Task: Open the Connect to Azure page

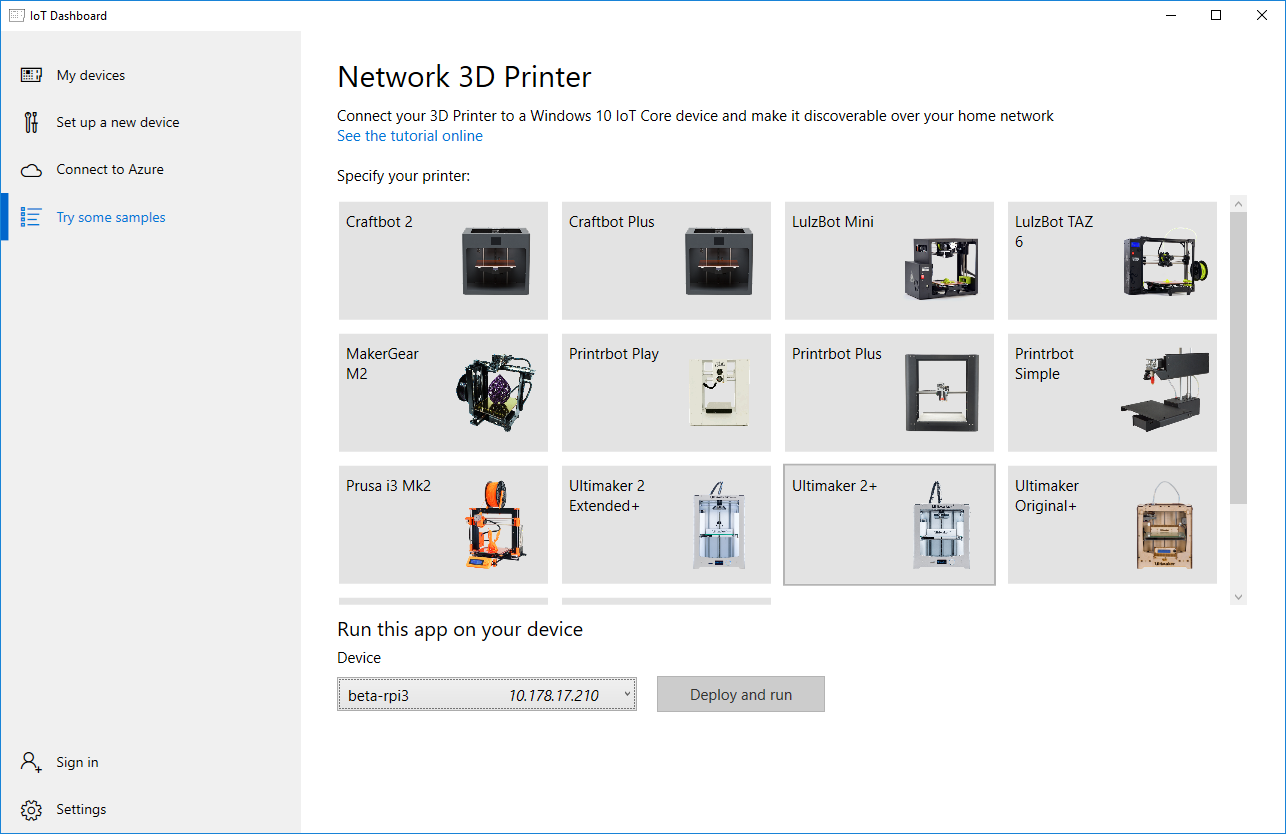Action: click(x=150, y=170)
